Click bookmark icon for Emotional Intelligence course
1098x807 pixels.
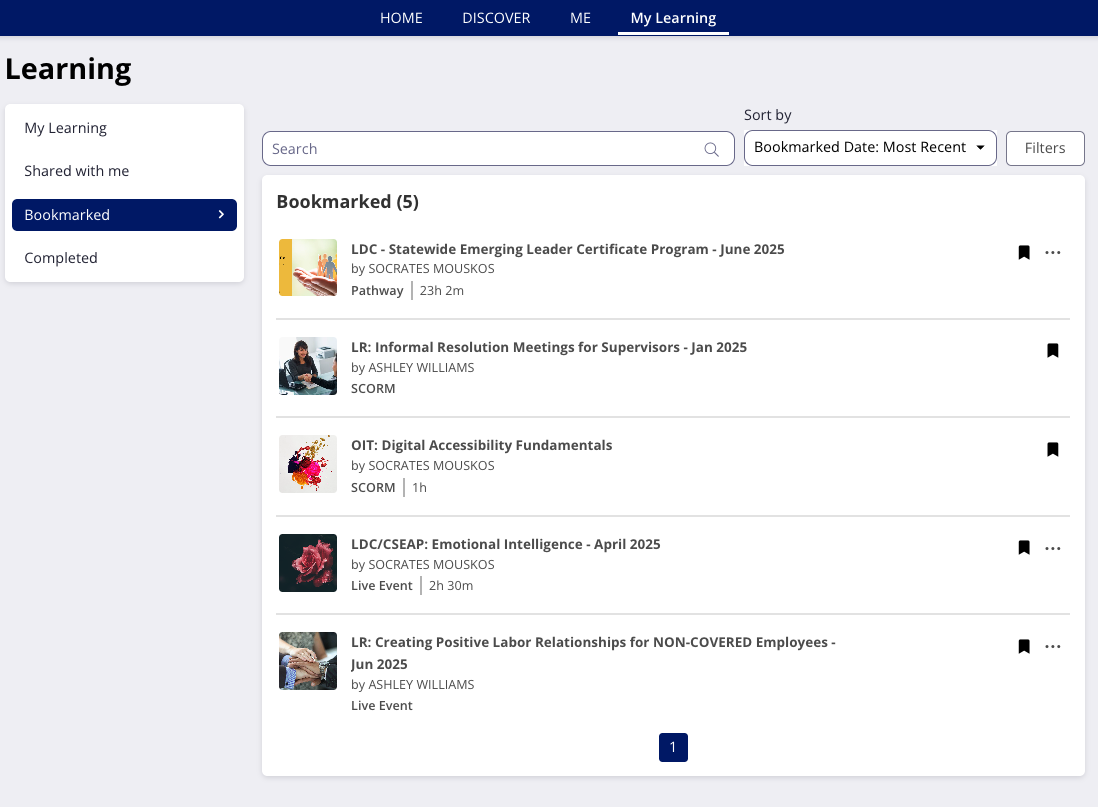[1024, 548]
